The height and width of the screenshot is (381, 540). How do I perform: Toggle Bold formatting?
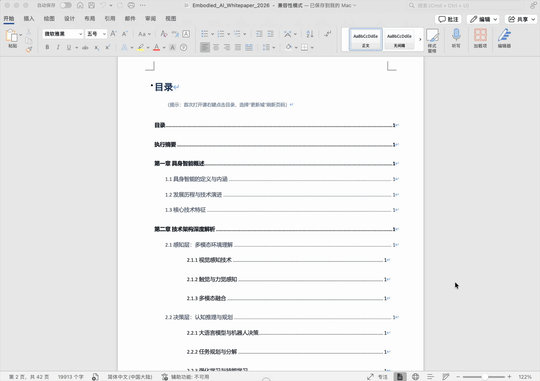pyautogui.click(x=47, y=47)
